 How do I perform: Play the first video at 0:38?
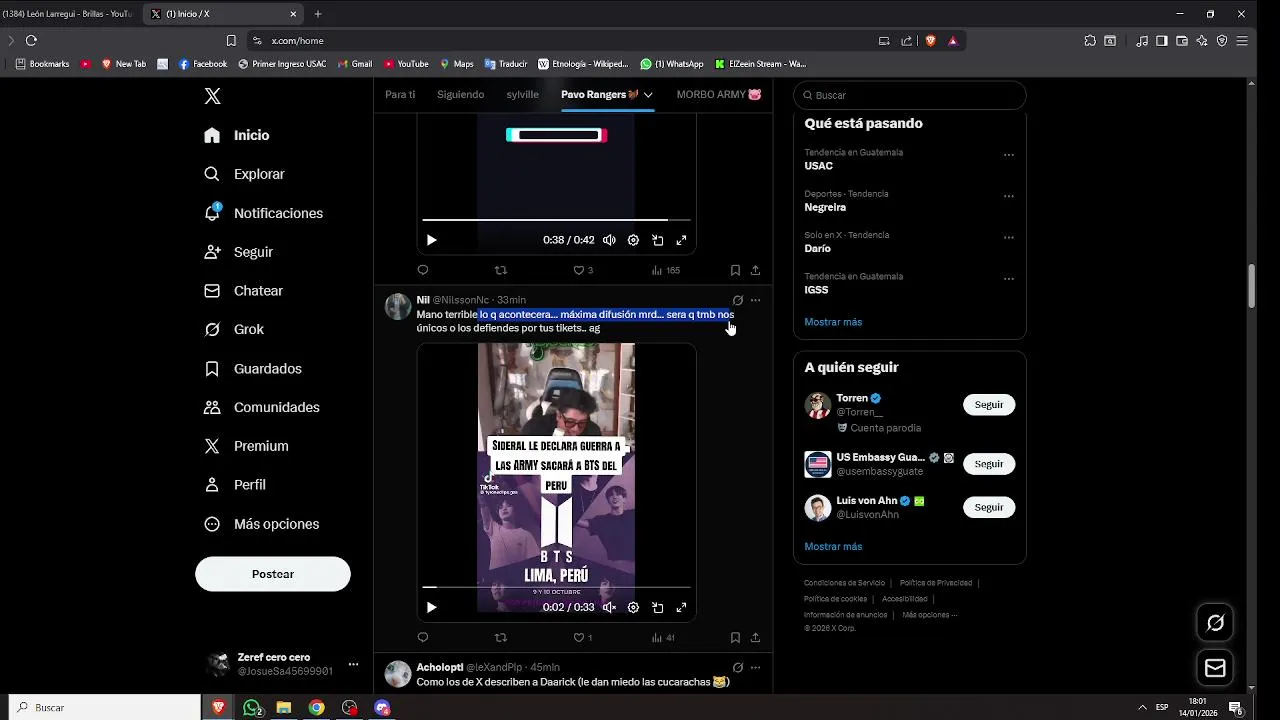click(x=431, y=240)
